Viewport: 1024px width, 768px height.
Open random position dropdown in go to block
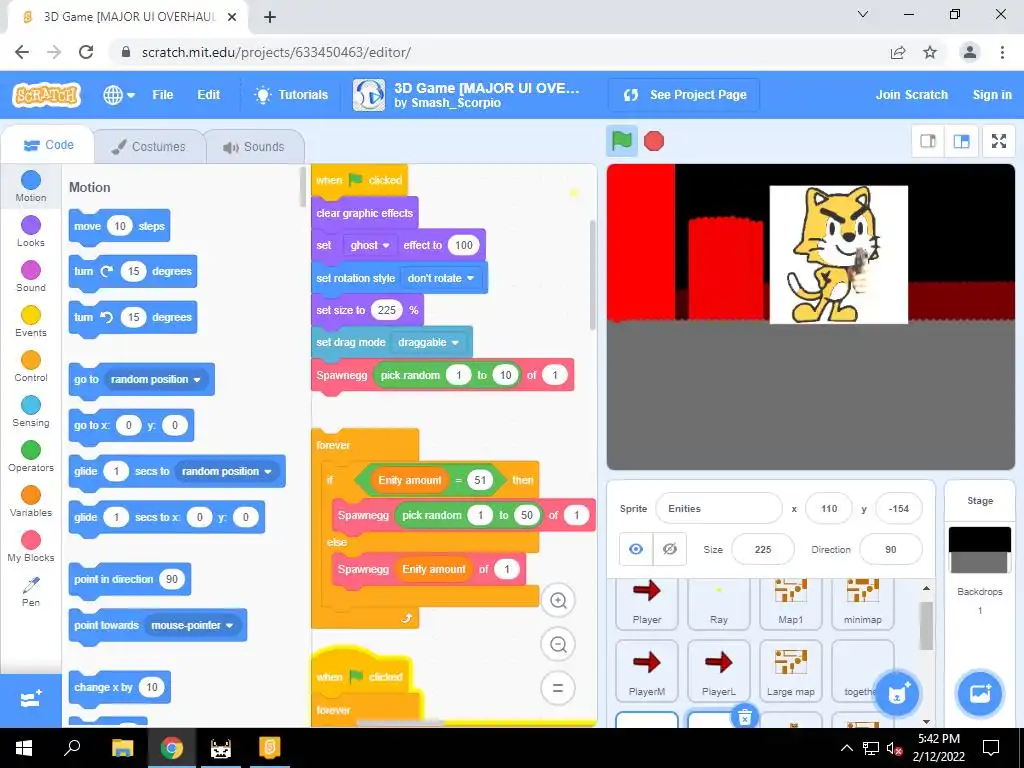tap(155, 379)
